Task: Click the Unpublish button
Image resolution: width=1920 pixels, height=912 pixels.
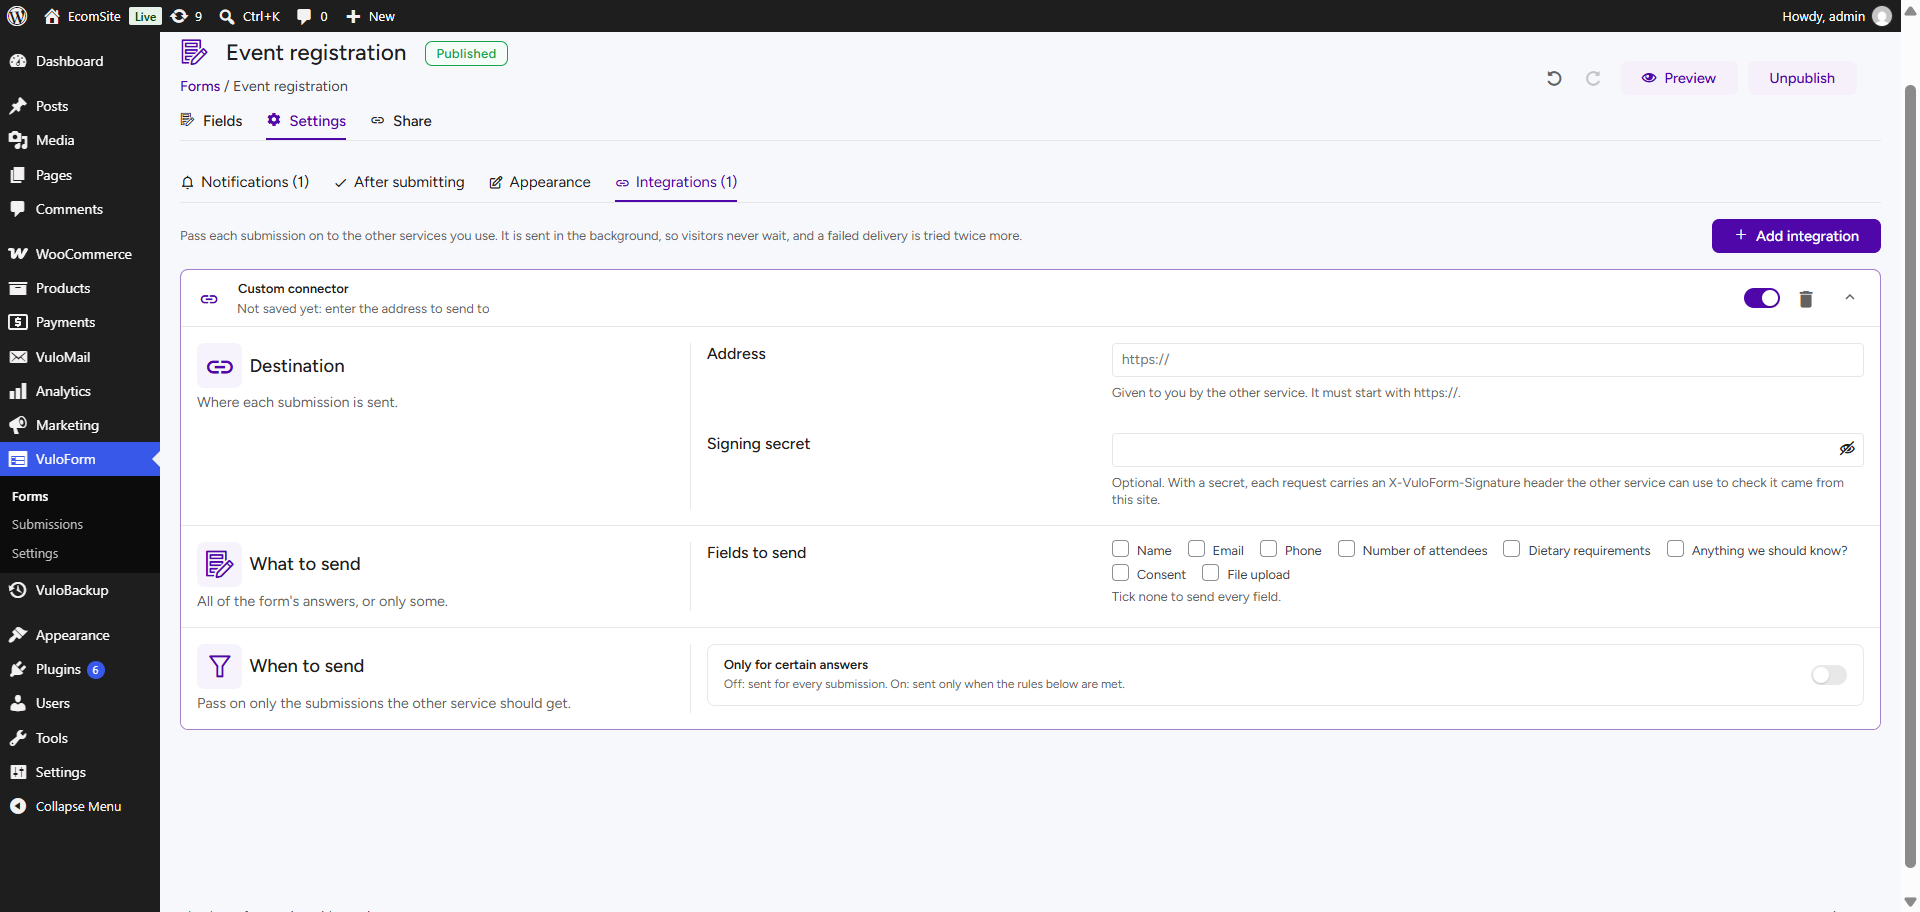Action: pos(1802,78)
